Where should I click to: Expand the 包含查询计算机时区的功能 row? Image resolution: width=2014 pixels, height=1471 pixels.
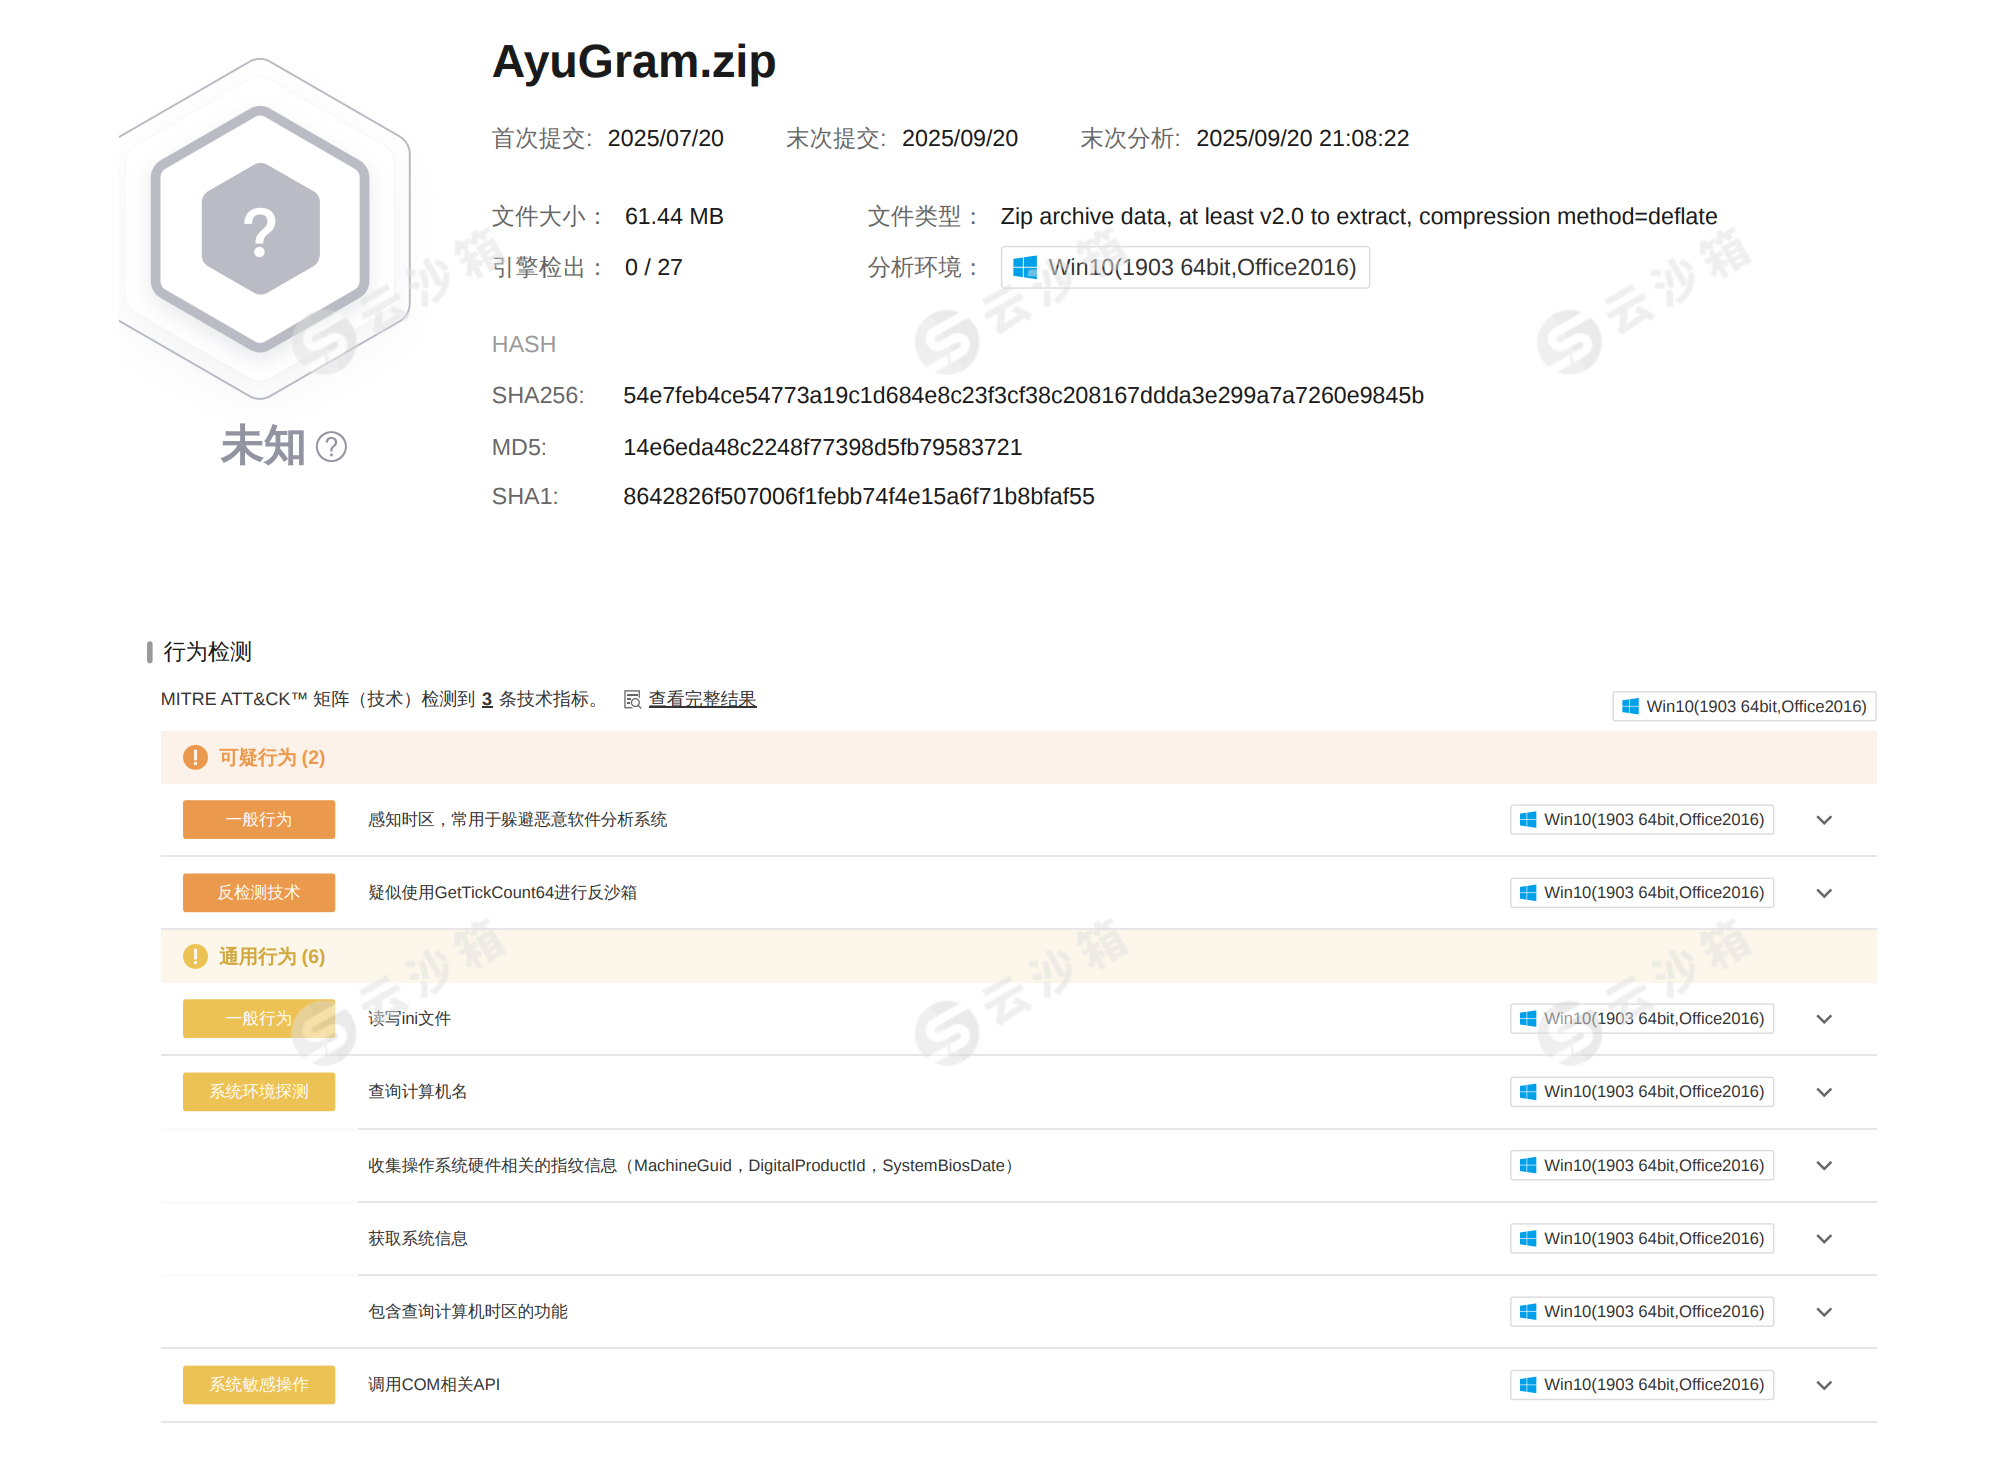1824,1312
